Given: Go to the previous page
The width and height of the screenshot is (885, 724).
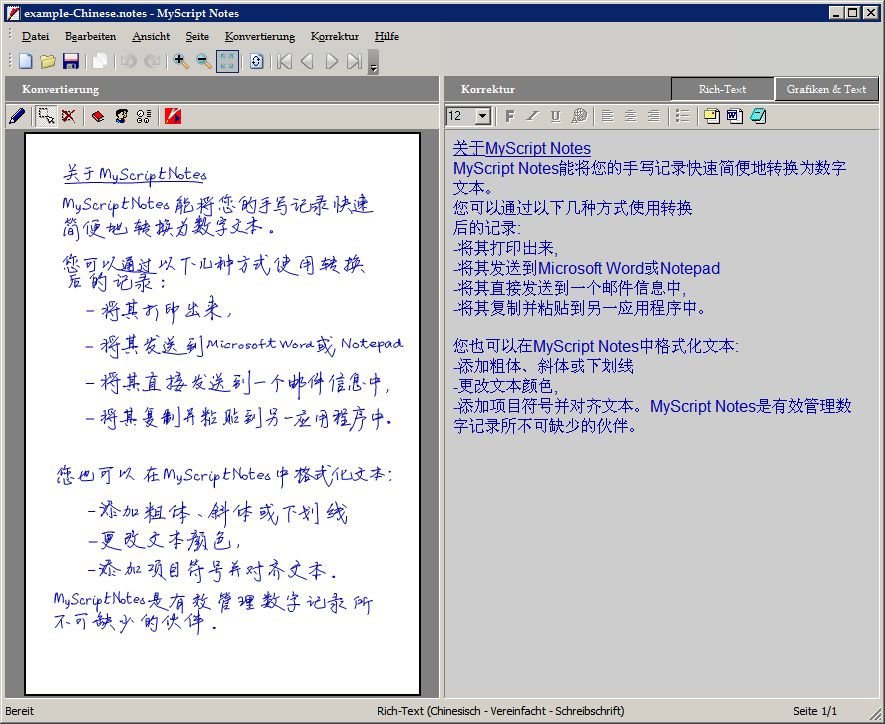Looking at the screenshot, I should [308, 61].
